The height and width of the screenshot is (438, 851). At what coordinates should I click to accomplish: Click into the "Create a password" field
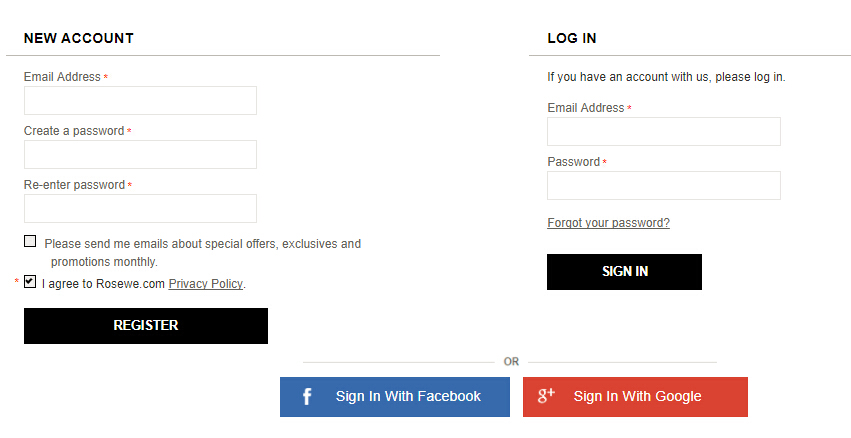click(140, 155)
